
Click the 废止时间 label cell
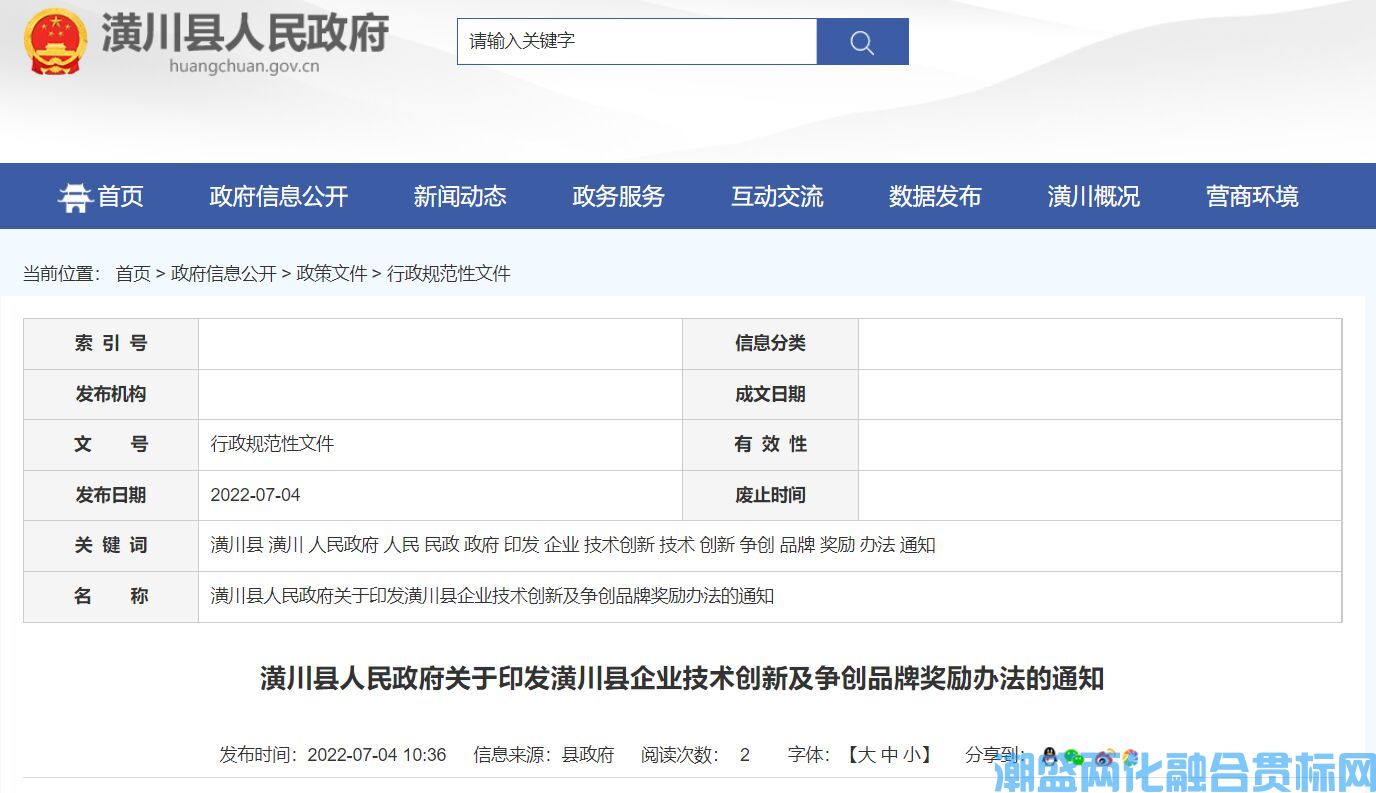coord(770,495)
